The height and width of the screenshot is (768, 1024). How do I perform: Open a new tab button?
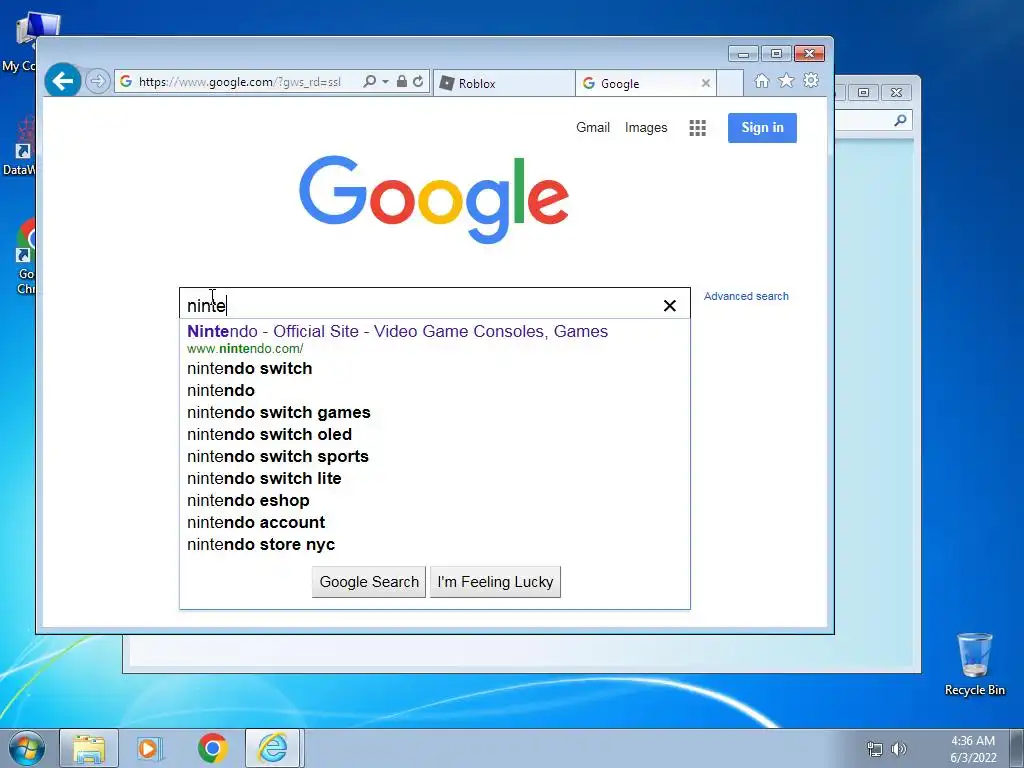(x=730, y=83)
